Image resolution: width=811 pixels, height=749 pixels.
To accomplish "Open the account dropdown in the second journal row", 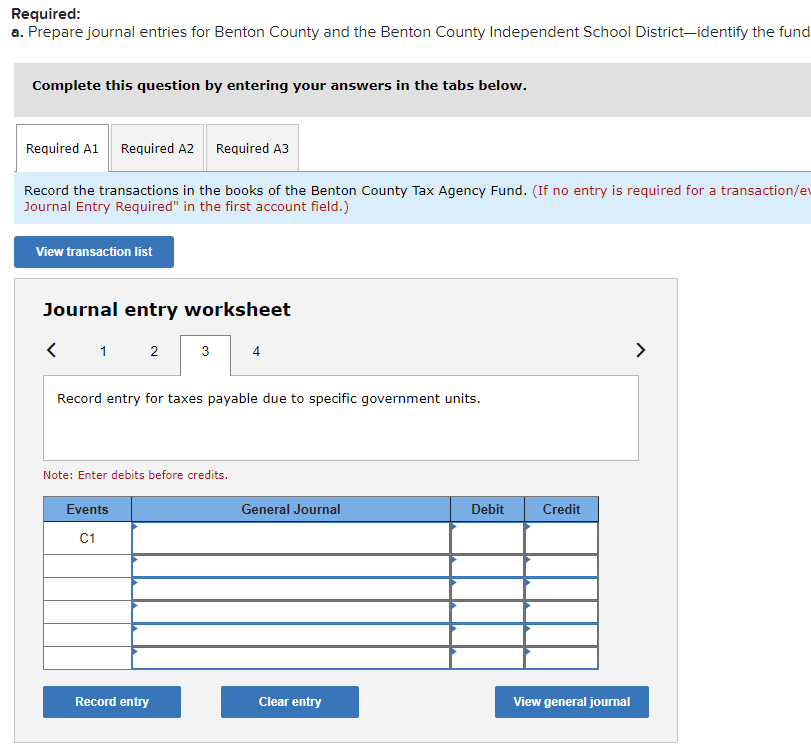I will pos(135,562).
